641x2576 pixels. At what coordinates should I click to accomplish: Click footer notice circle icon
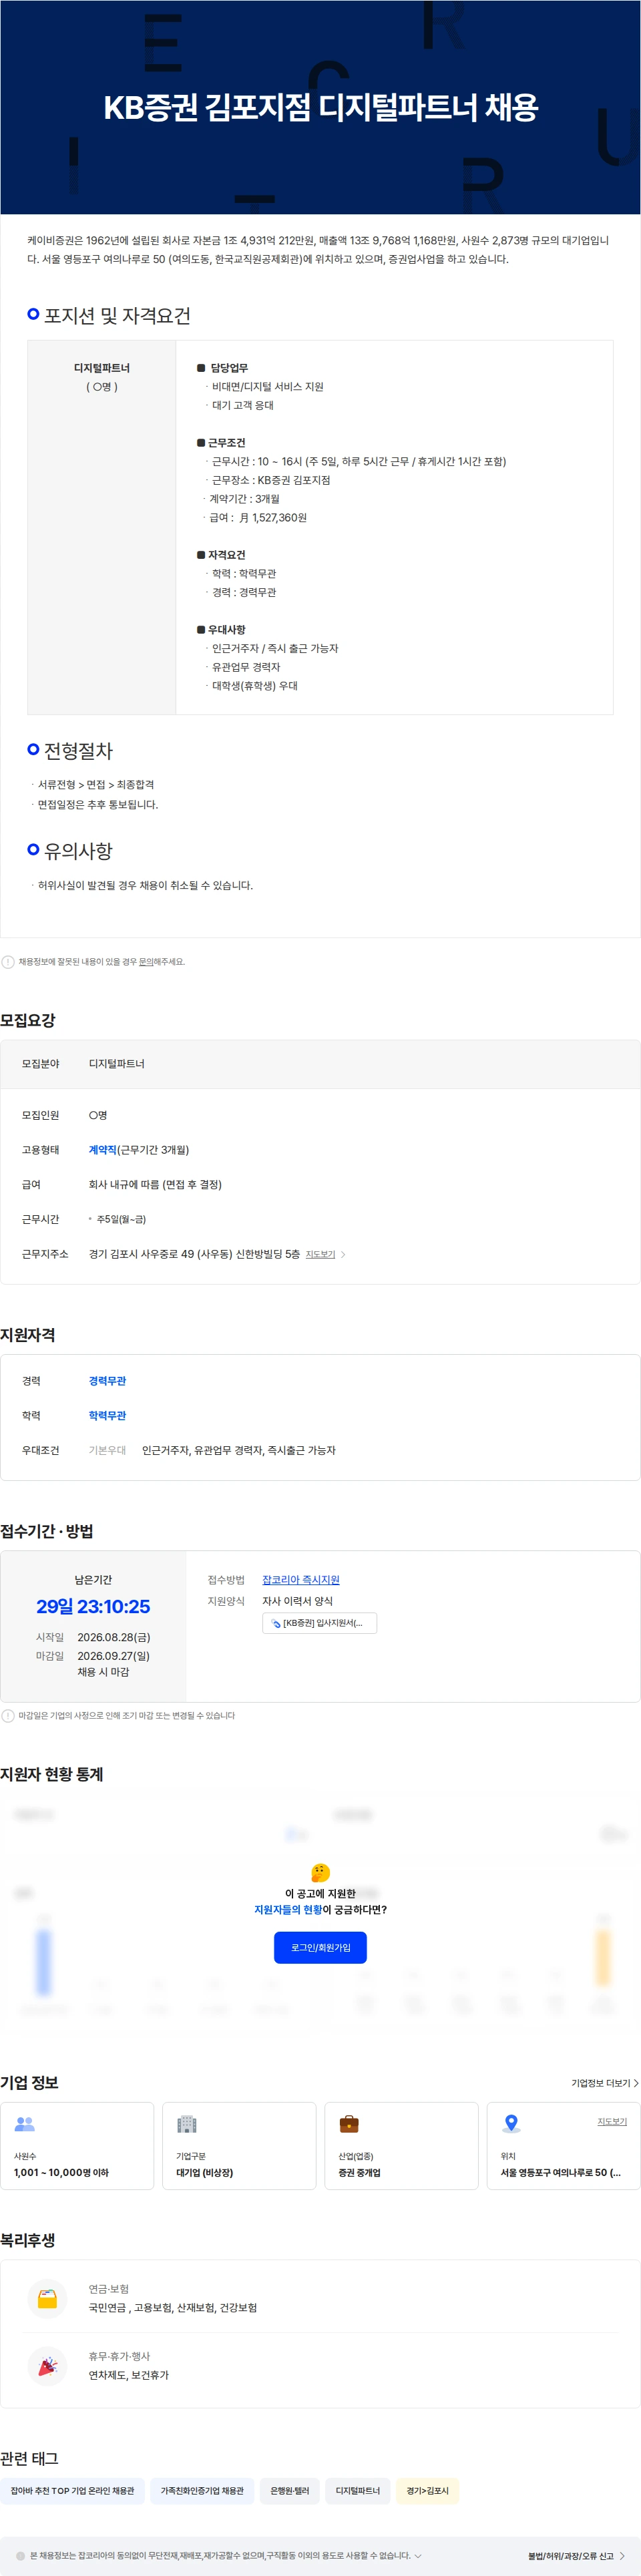click(x=20, y=2555)
